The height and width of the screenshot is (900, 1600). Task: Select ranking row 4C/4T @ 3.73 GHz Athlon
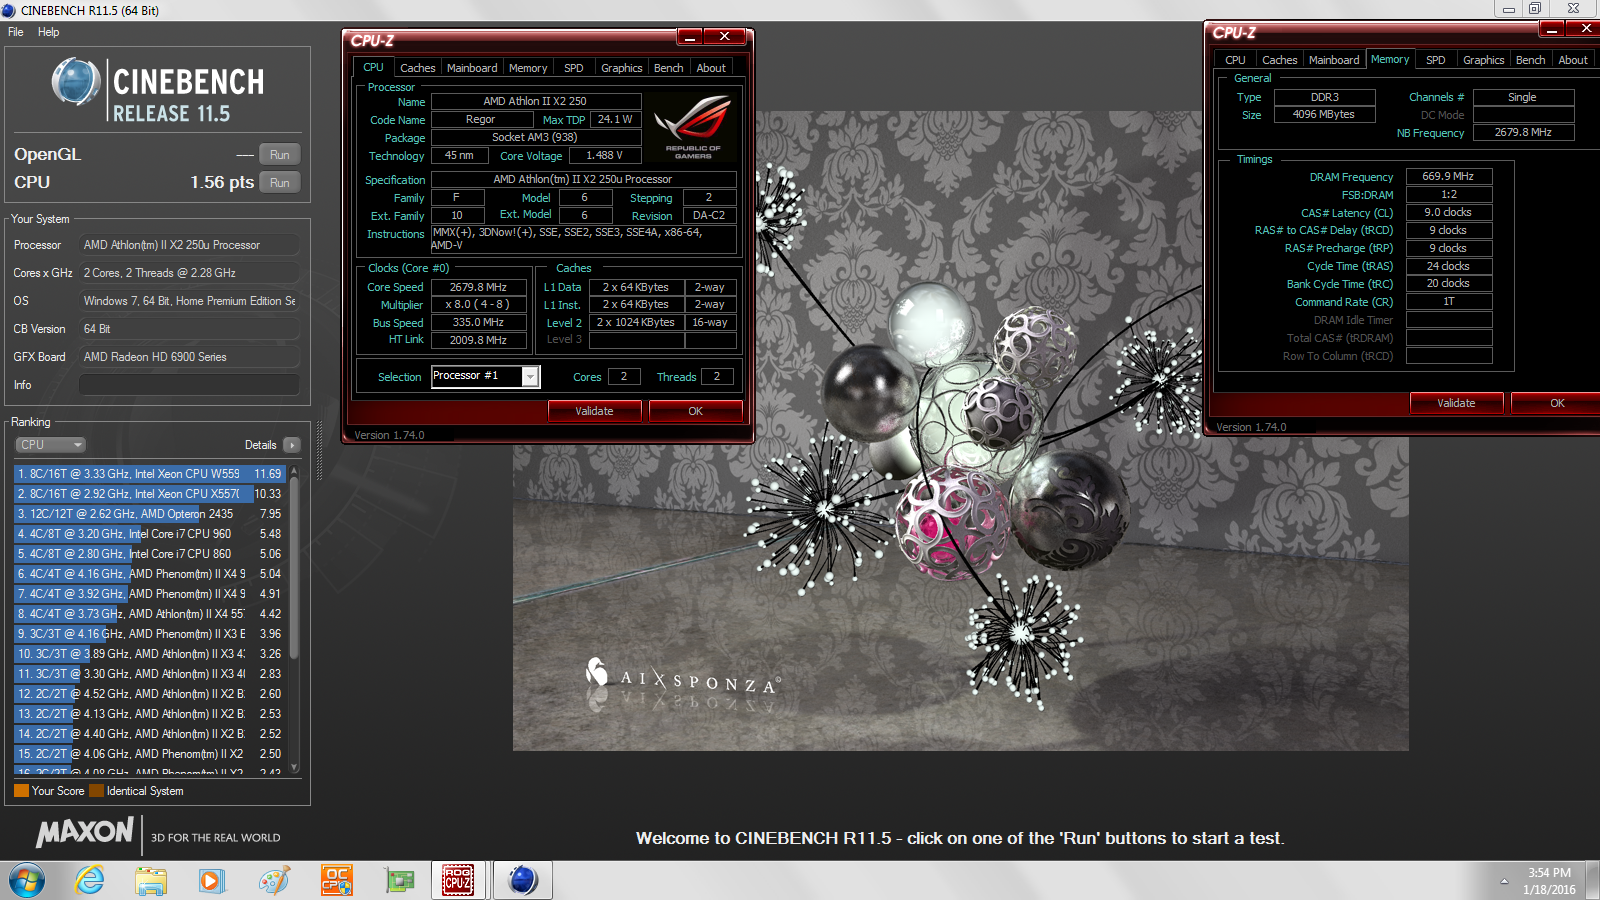tap(150, 614)
